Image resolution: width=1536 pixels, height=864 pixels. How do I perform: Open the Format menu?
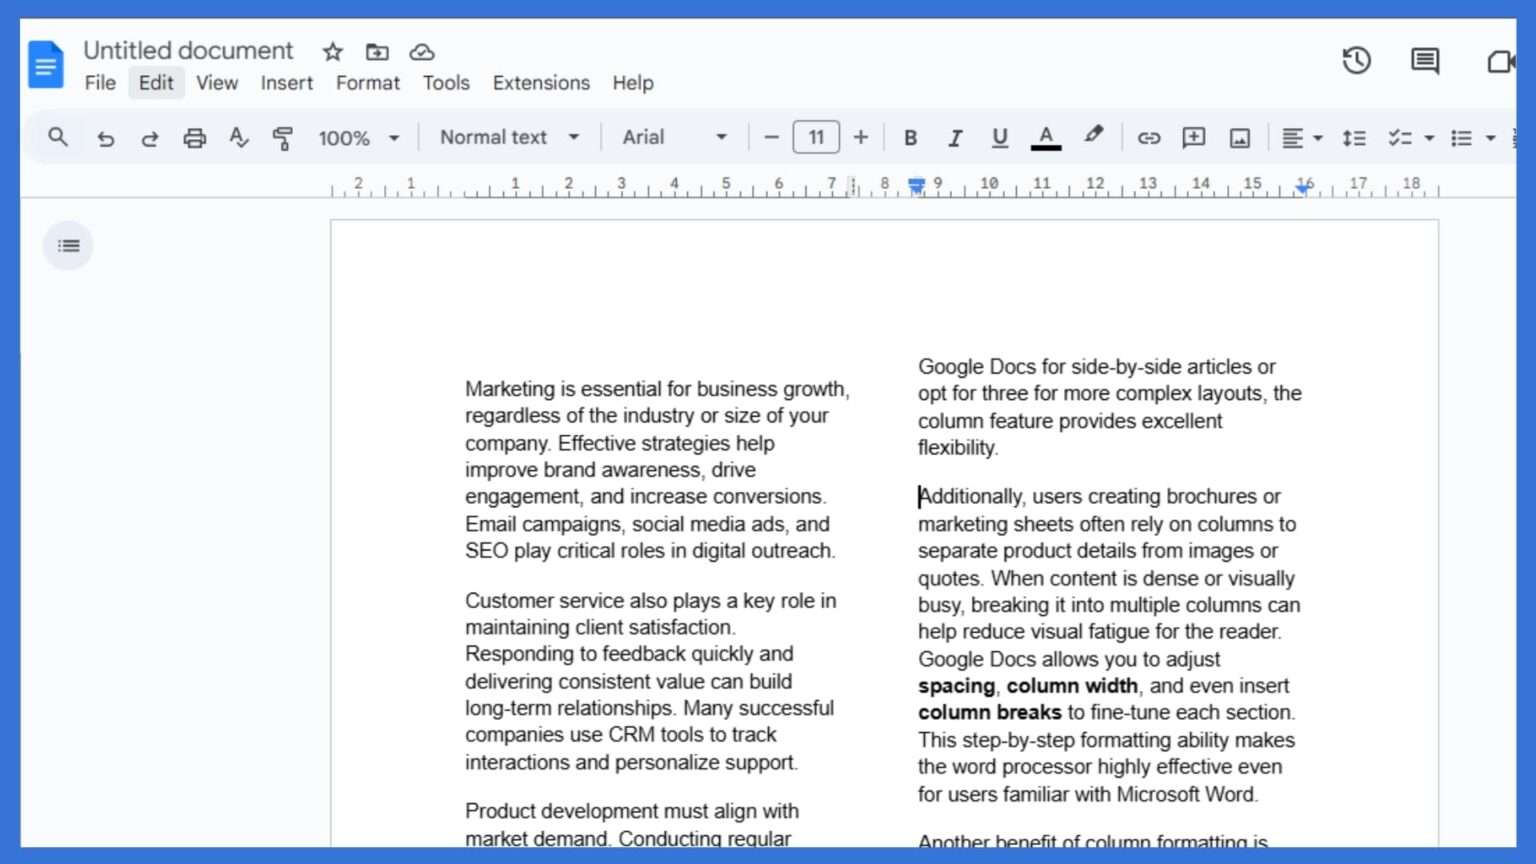click(x=367, y=83)
